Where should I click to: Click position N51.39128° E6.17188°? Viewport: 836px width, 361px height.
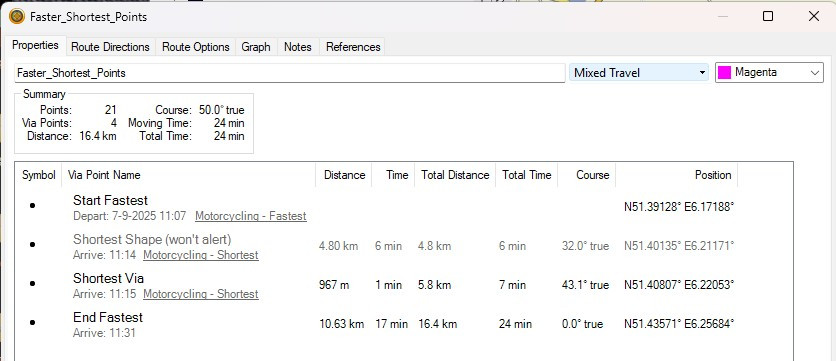679,207
